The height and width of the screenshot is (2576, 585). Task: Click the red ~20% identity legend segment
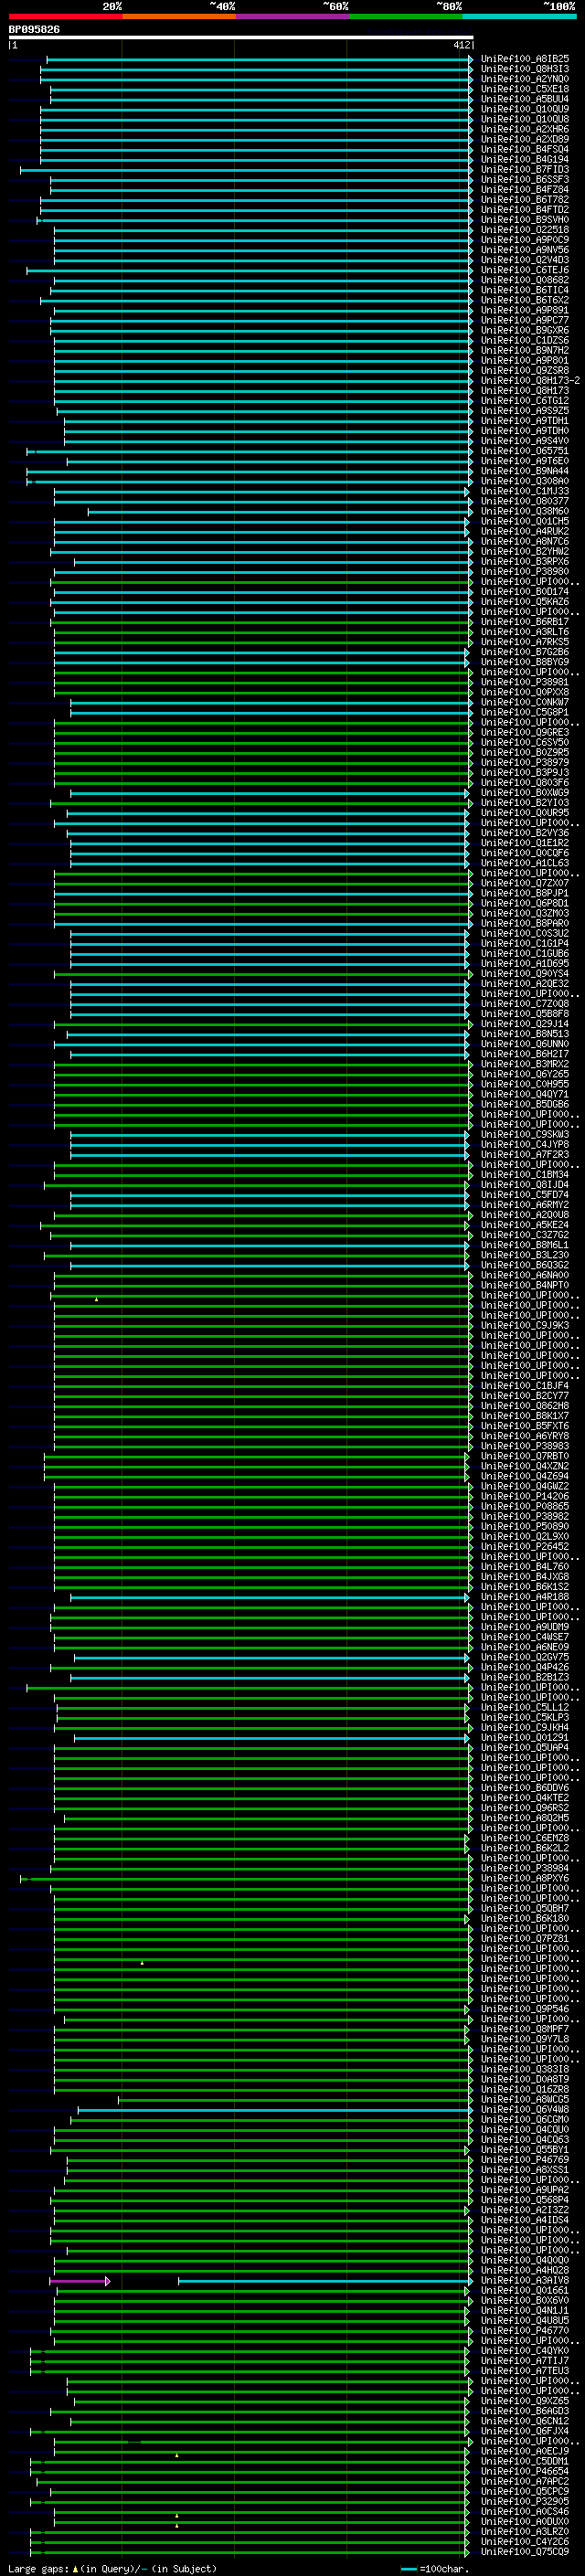tap(65, 16)
